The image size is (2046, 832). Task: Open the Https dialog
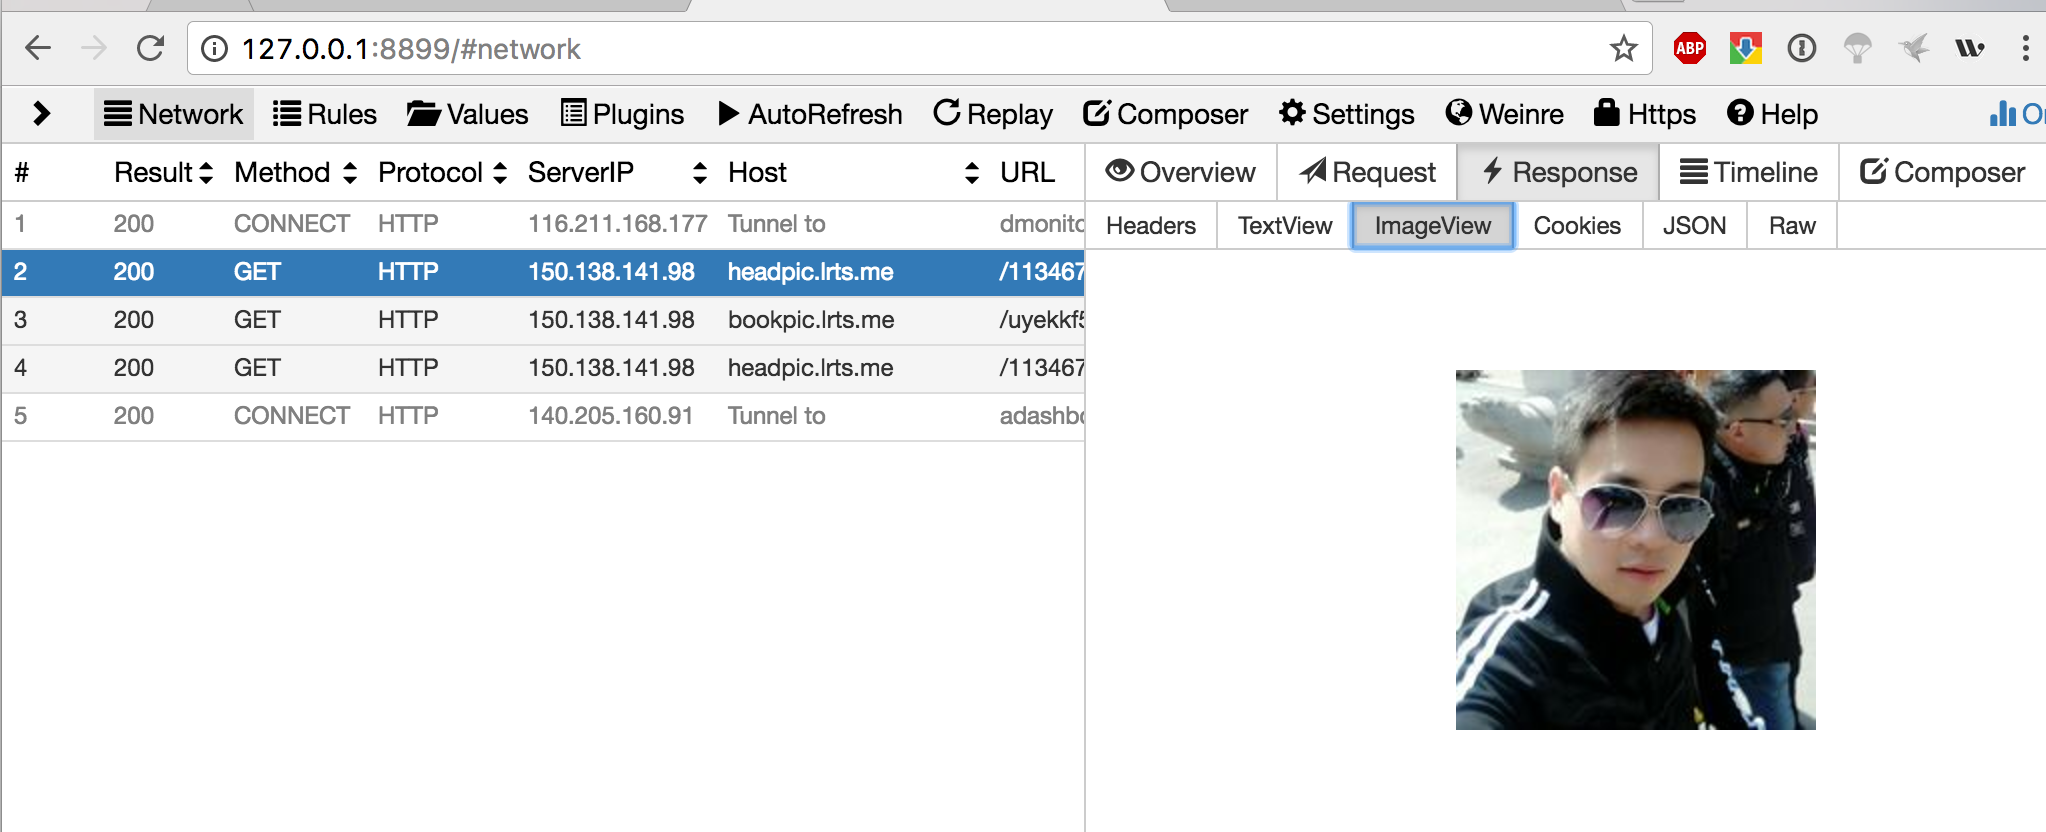[x=1645, y=114]
